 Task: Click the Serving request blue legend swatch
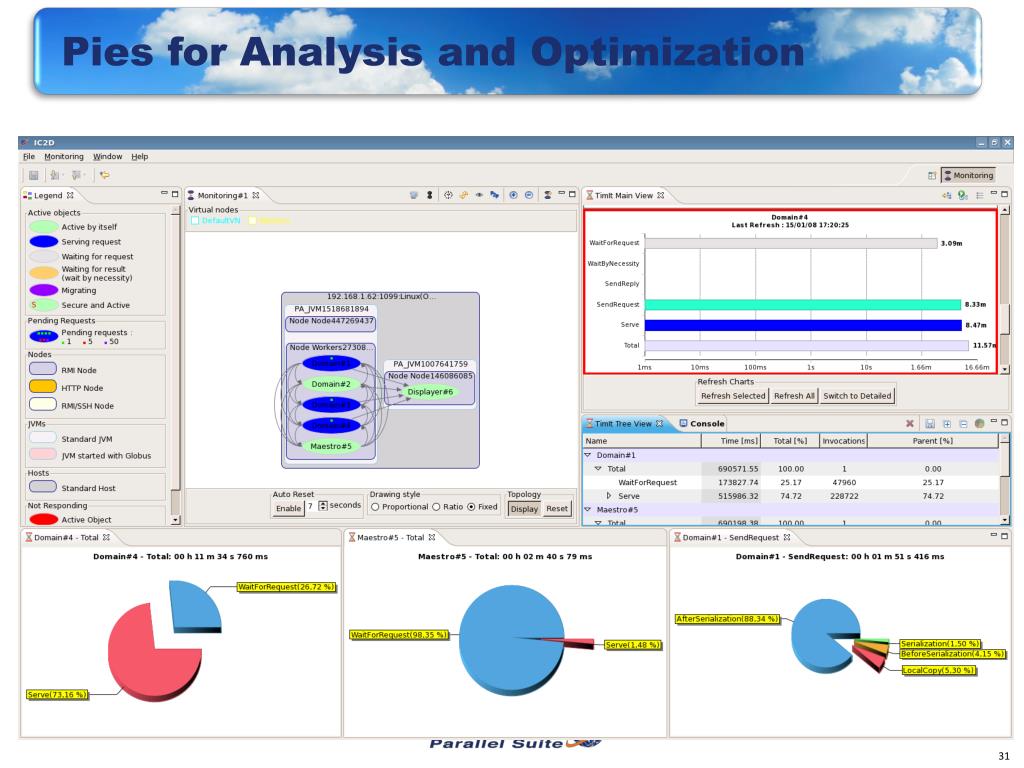point(44,241)
